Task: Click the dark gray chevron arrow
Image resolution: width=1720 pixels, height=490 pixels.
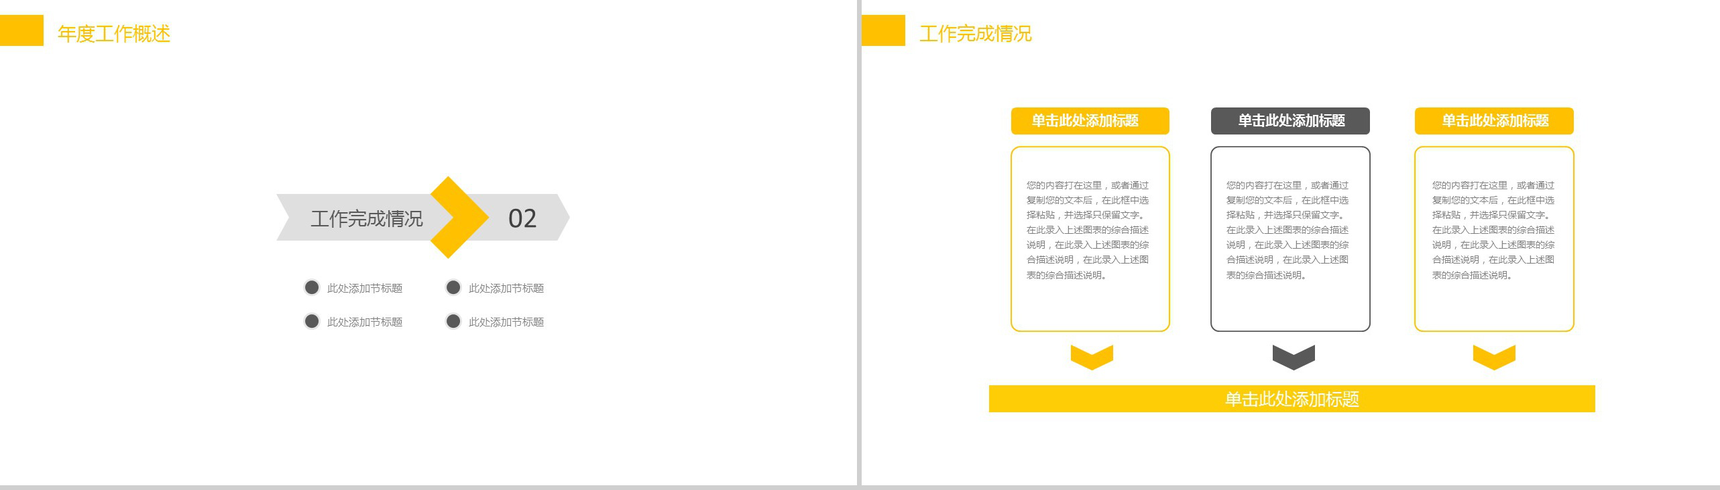Action: tap(1293, 357)
